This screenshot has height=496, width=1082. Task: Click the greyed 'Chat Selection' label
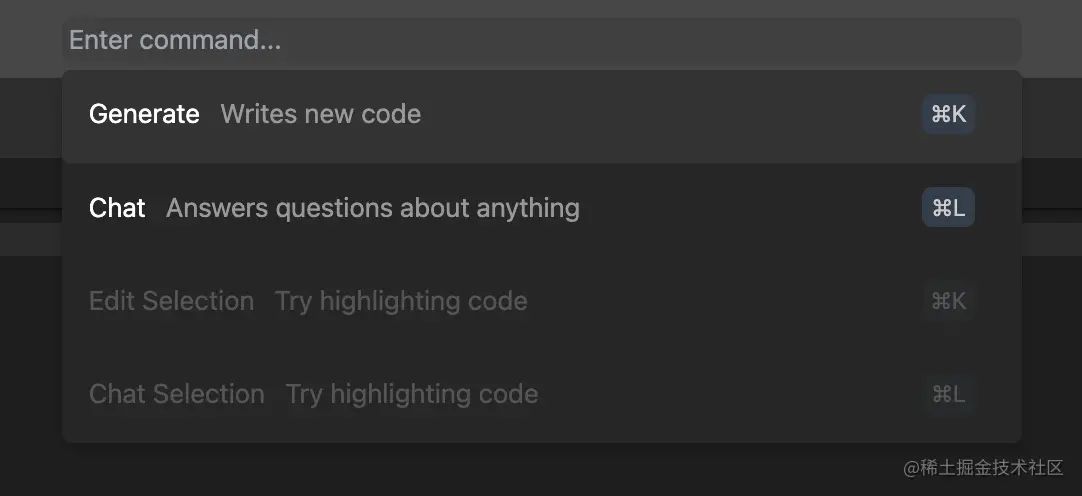coord(177,395)
